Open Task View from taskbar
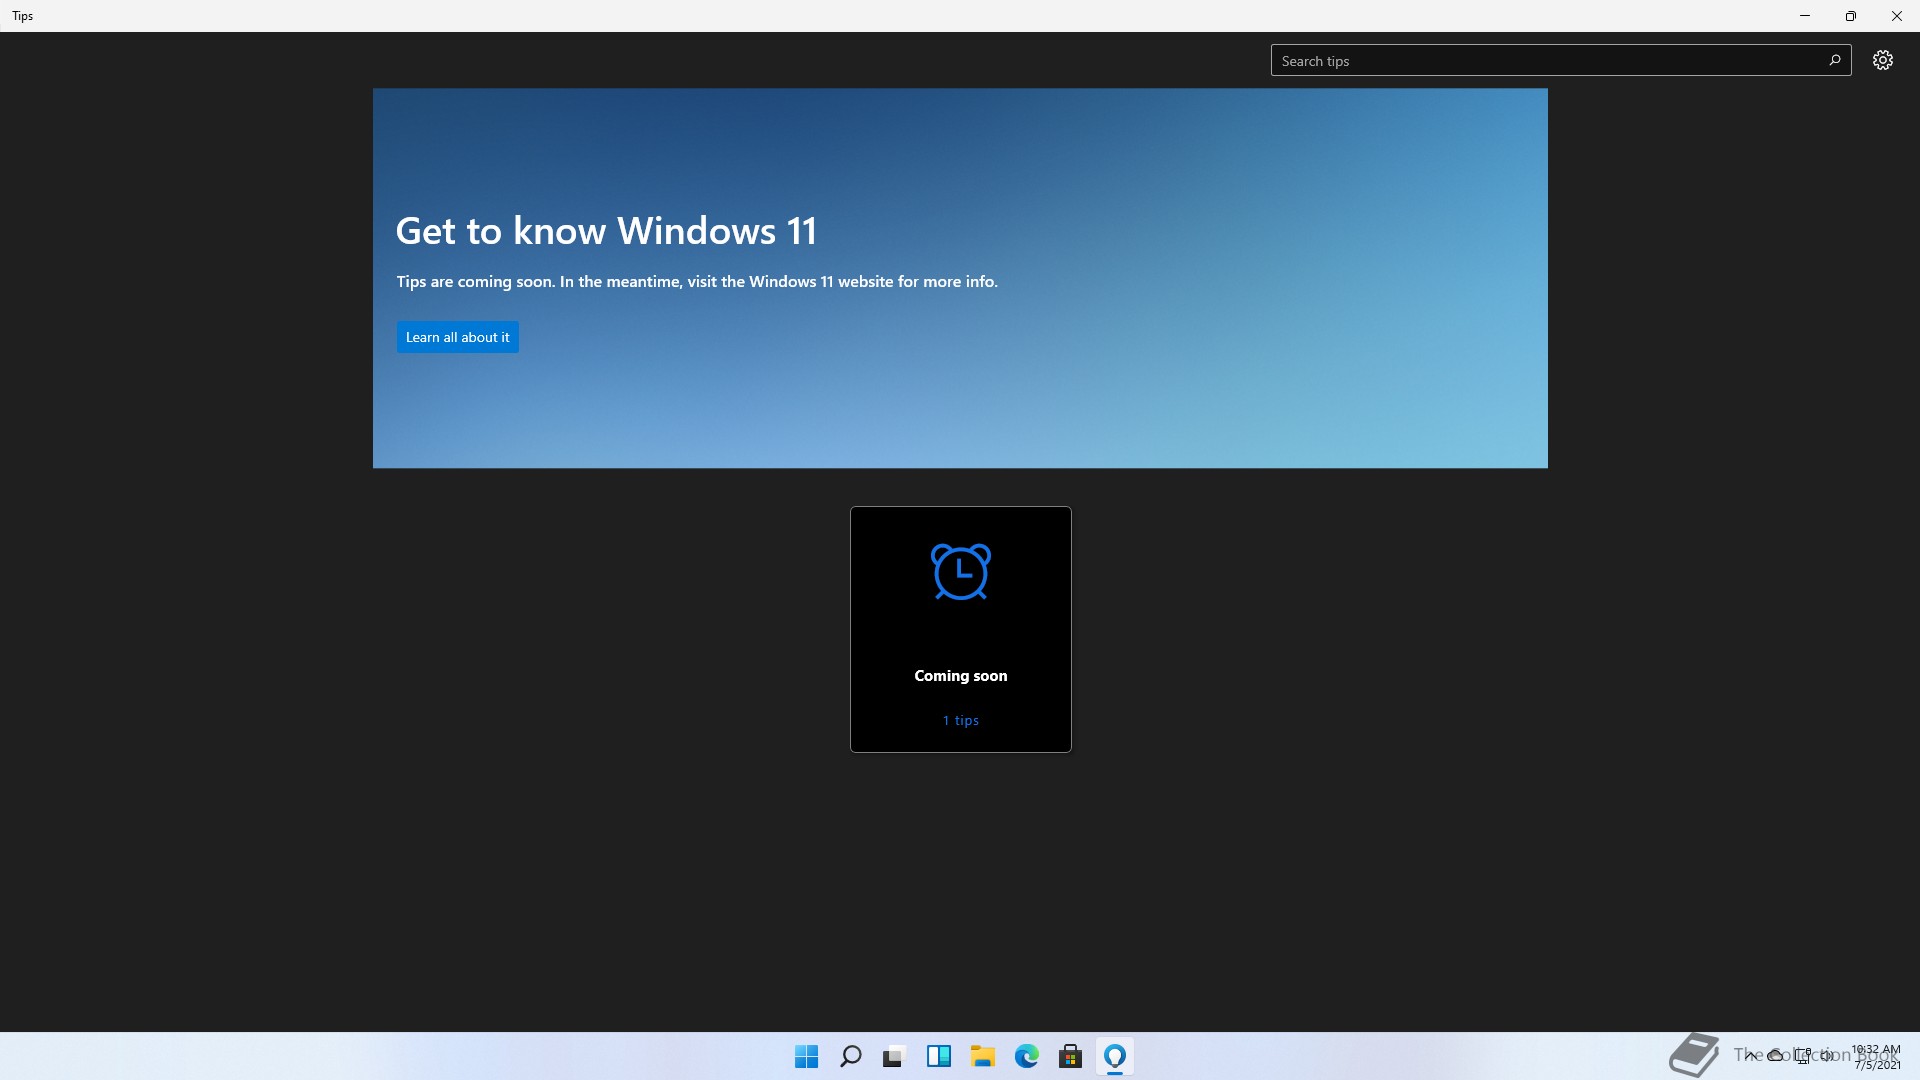The image size is (1920, 1080). pos(894,1056)
